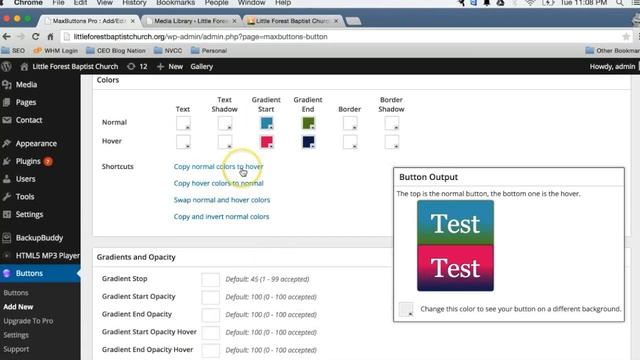This screenshot has height=360, width=640.
Task: Open the New content menu
Action: [x=170, y=66]
